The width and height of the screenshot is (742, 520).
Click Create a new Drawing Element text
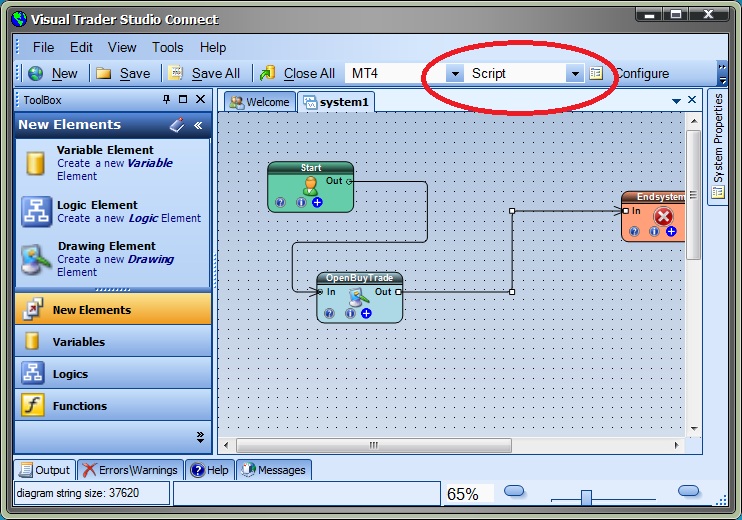(x=115, y=265)
